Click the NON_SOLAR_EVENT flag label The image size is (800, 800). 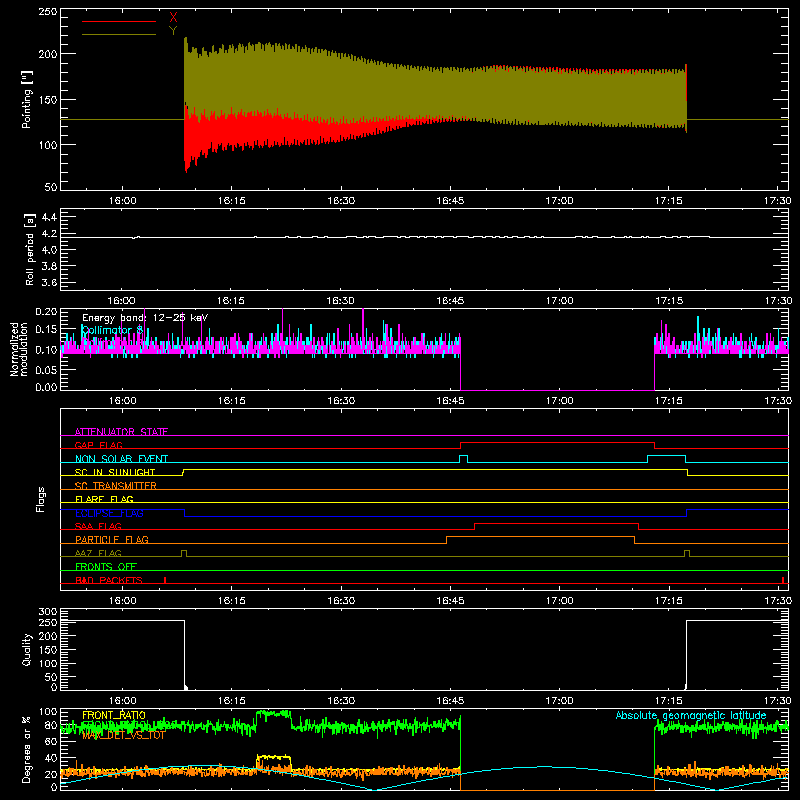pos(121,459)
